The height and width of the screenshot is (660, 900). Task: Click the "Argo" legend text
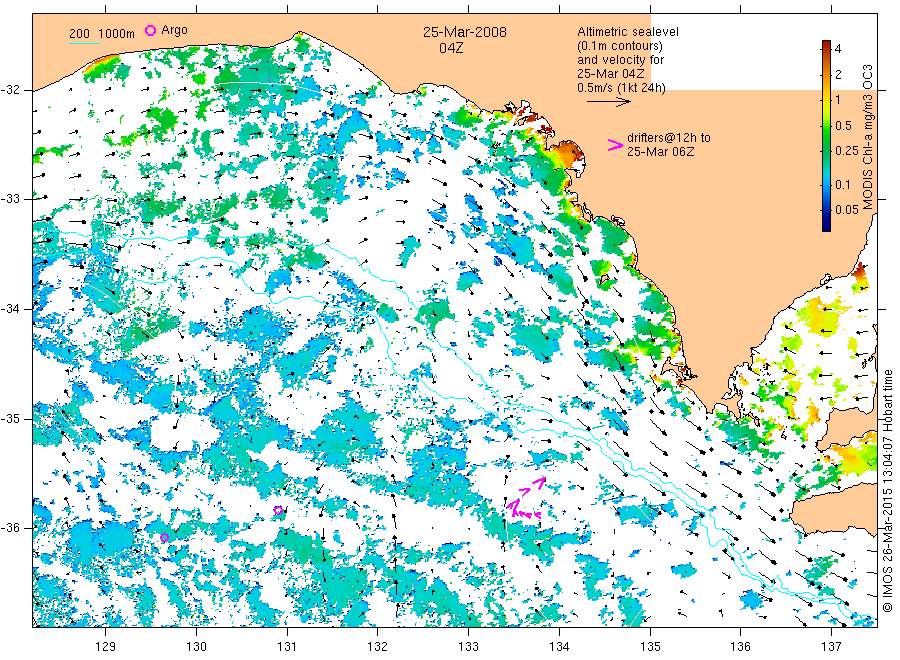click(174, 30)
